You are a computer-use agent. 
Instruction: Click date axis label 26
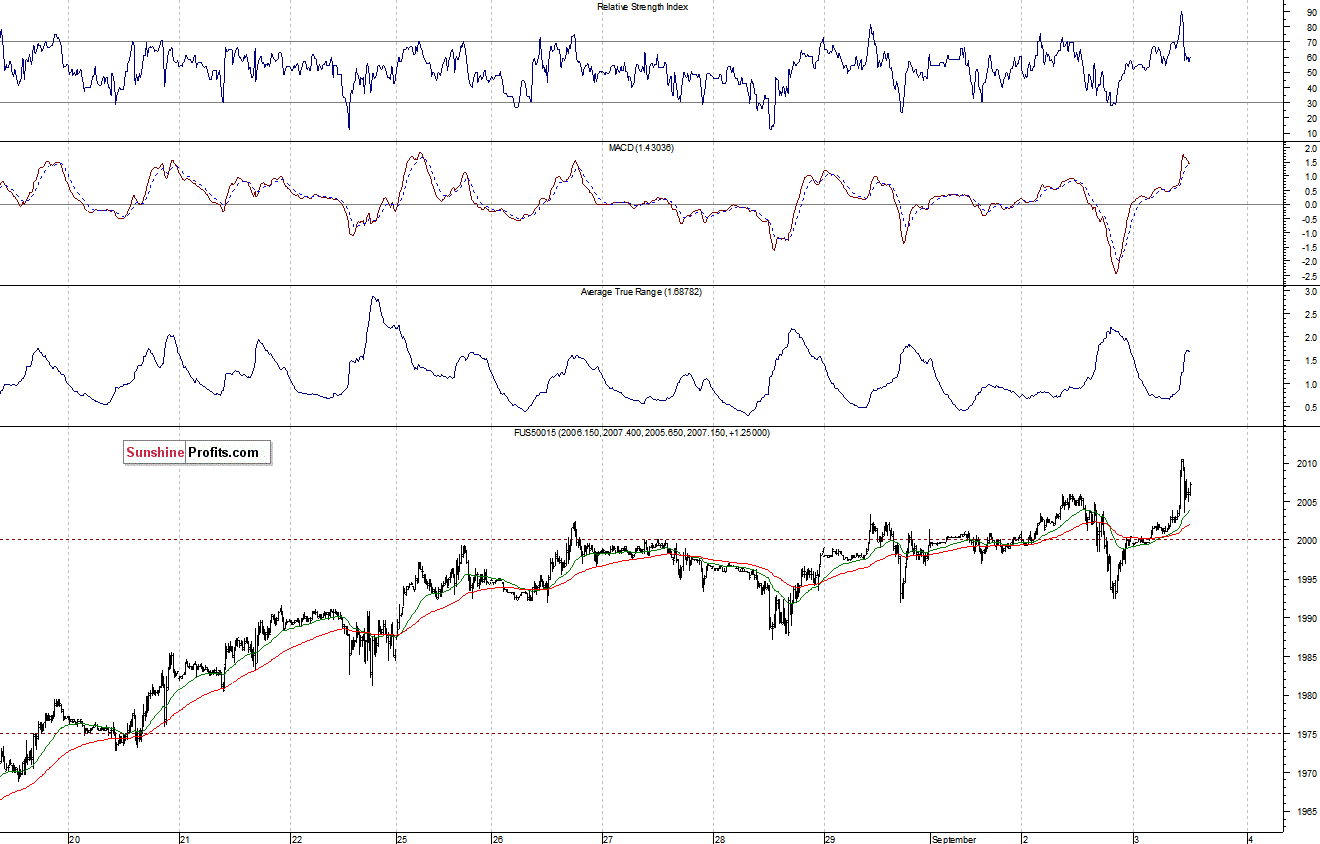(498, 840)
